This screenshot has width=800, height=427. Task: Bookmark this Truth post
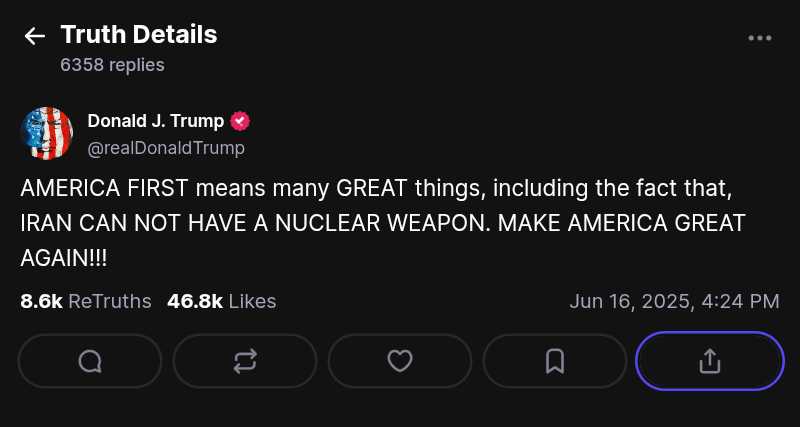point(555,361)
